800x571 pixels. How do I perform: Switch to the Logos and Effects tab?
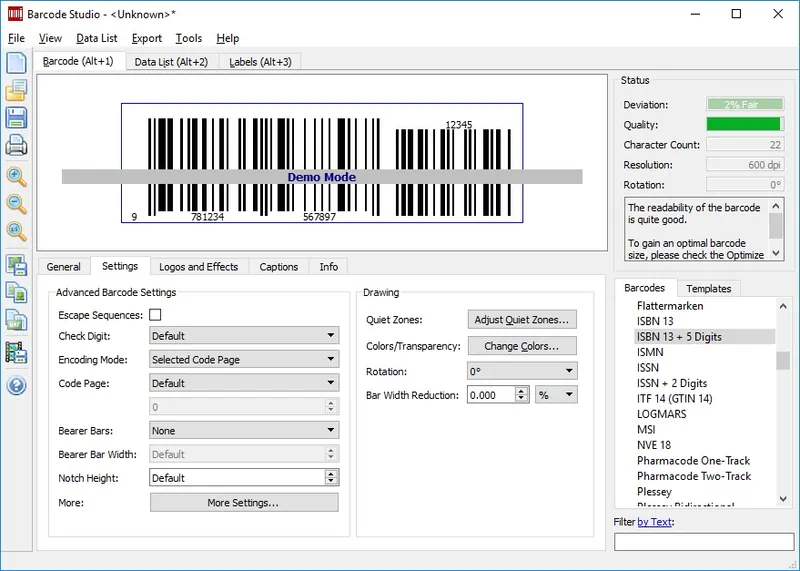(198, 267)
